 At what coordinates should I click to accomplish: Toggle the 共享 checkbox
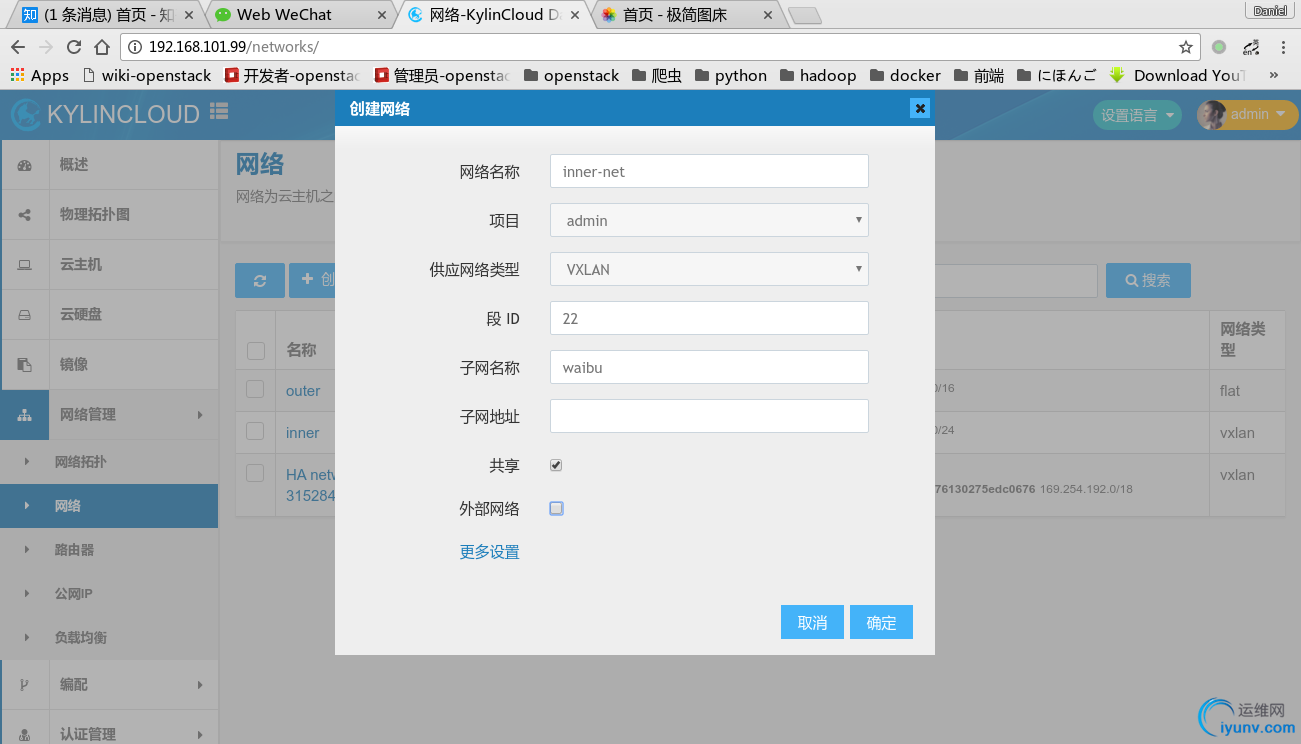coord(556,465)
